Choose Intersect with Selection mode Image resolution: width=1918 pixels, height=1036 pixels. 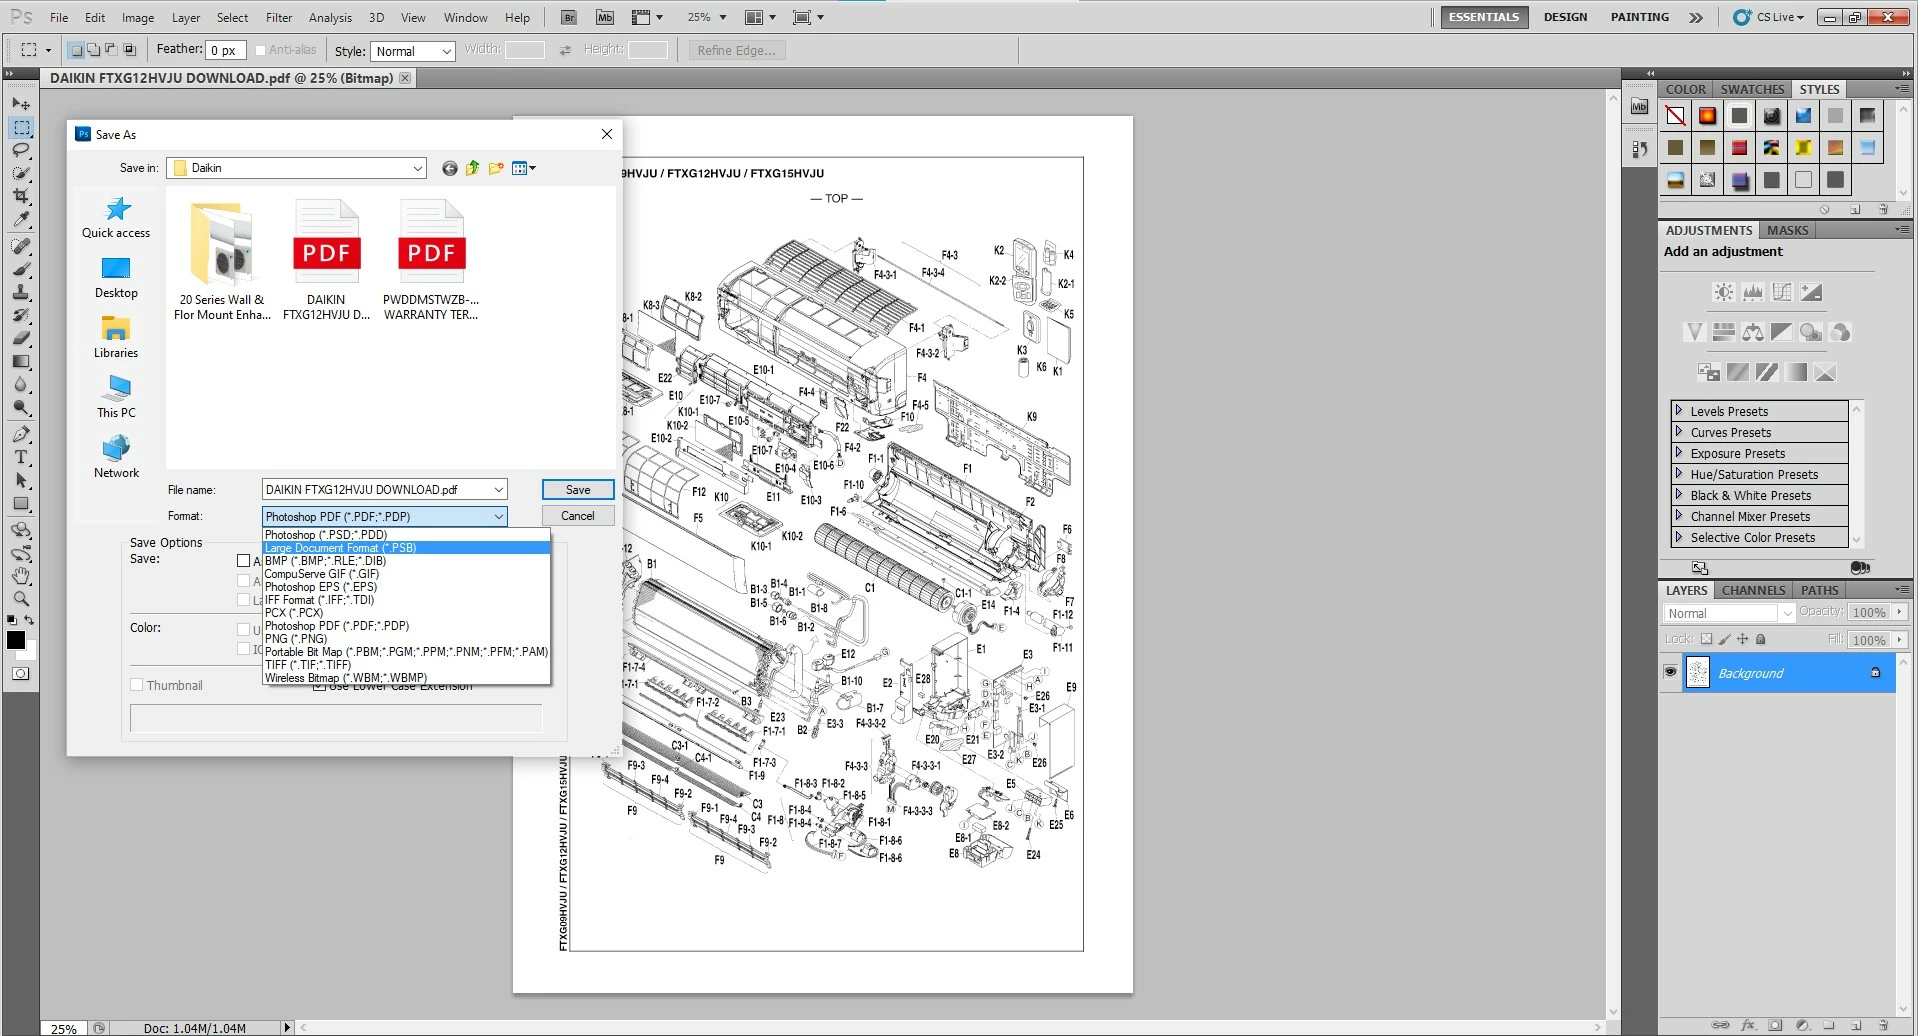pos(129,50)
